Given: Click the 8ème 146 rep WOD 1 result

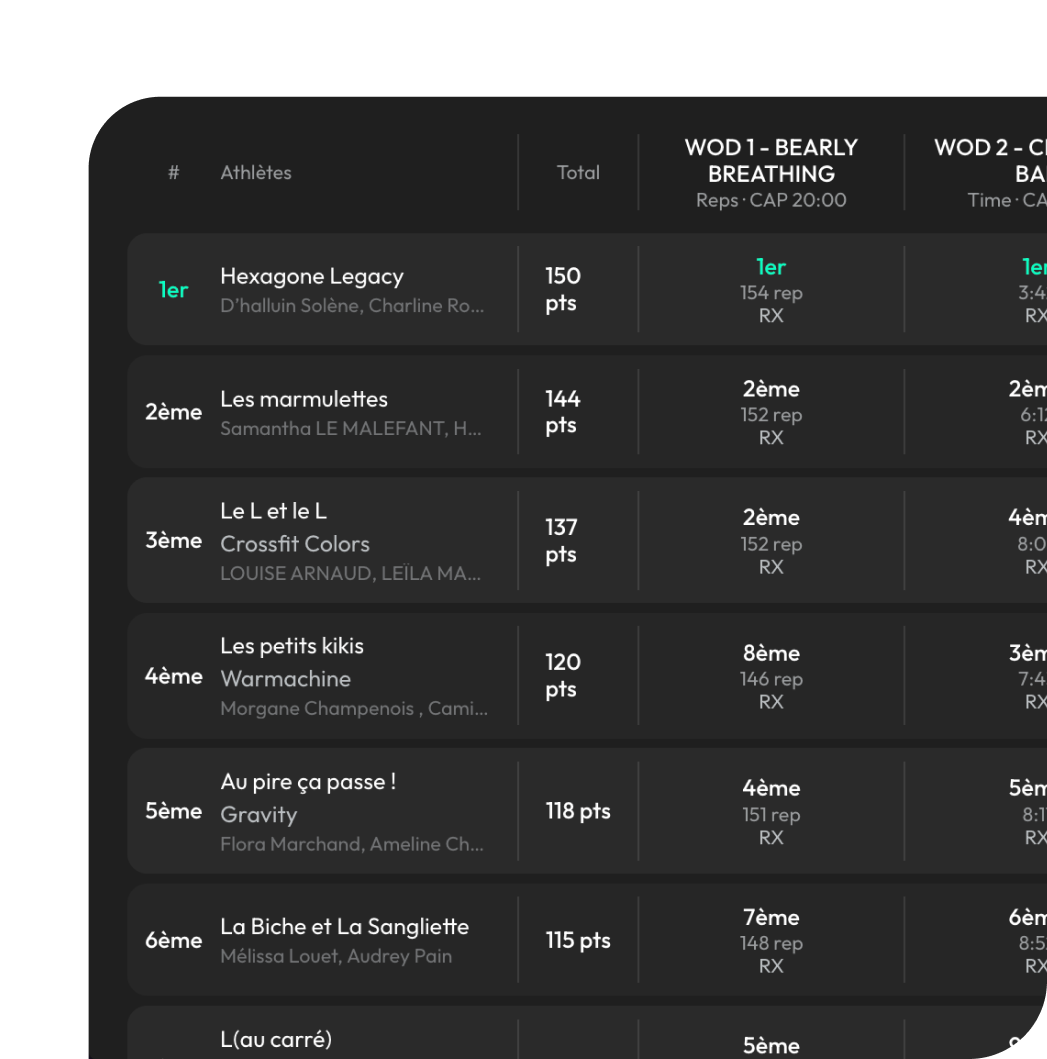Looking at the screenshot, I should 771,677.
